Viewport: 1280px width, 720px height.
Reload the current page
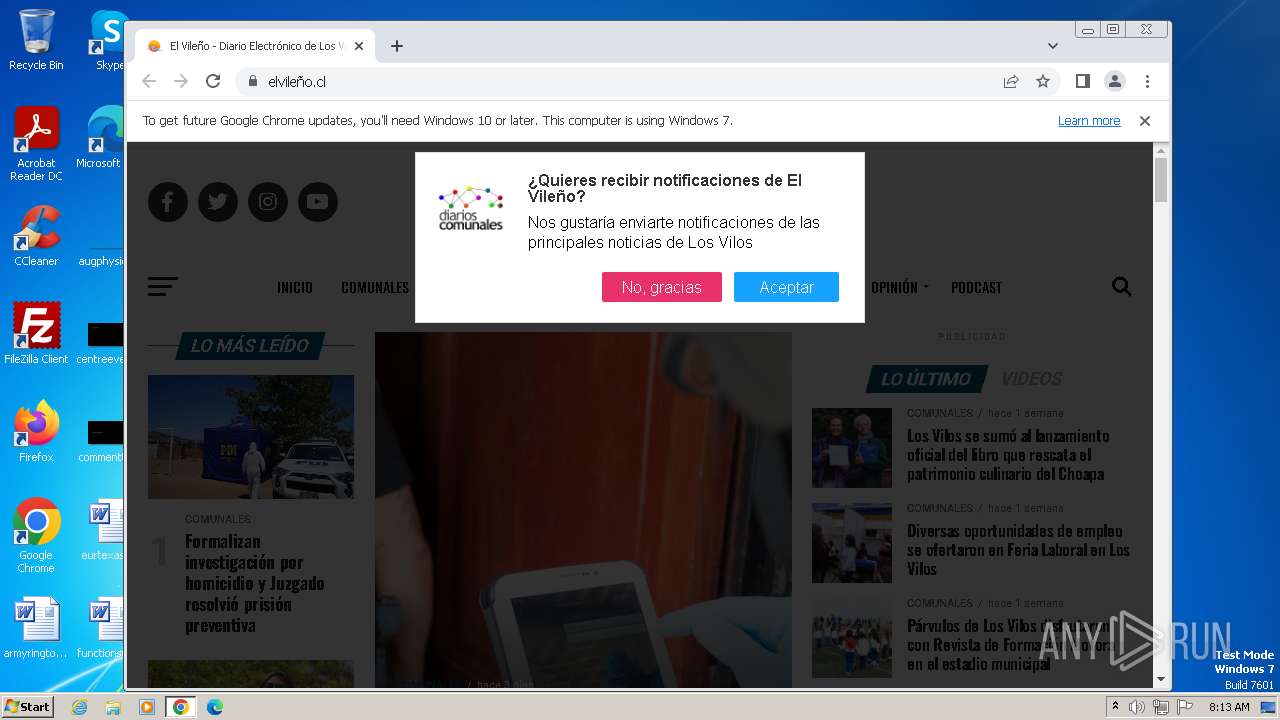pos(213,81)
